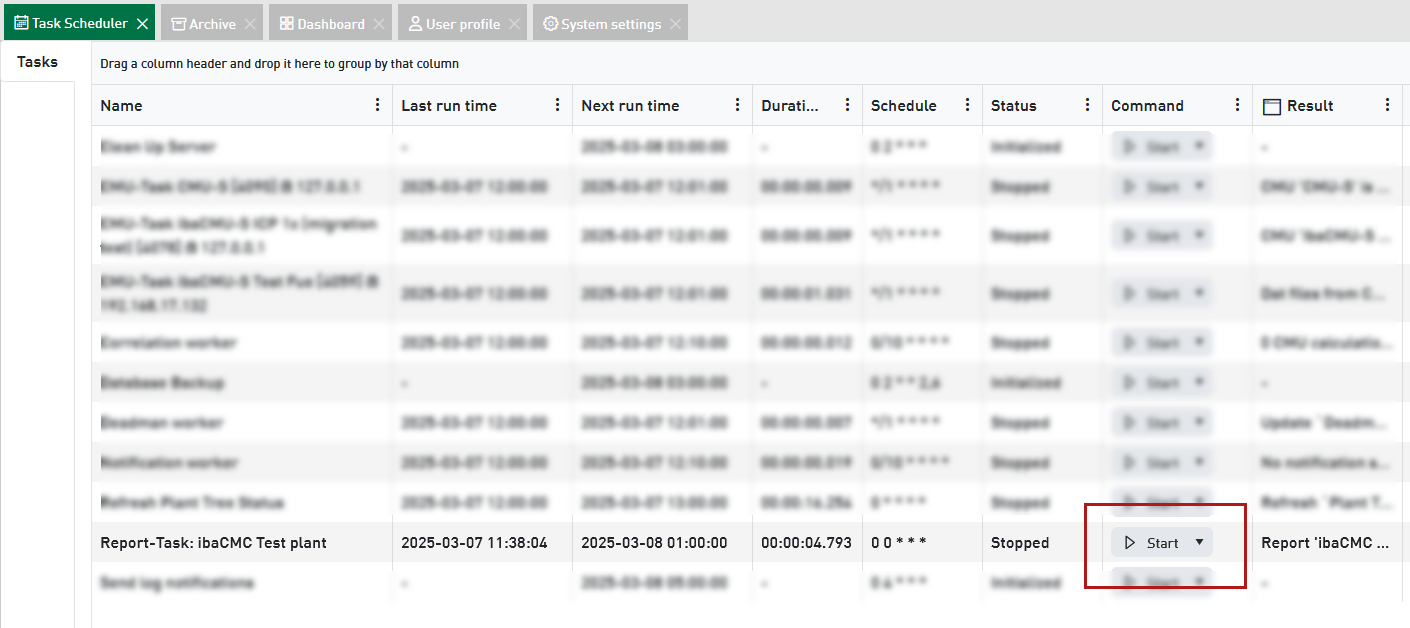
Task: Click the Start play icon for Report-Task row
Action: 1130,543
